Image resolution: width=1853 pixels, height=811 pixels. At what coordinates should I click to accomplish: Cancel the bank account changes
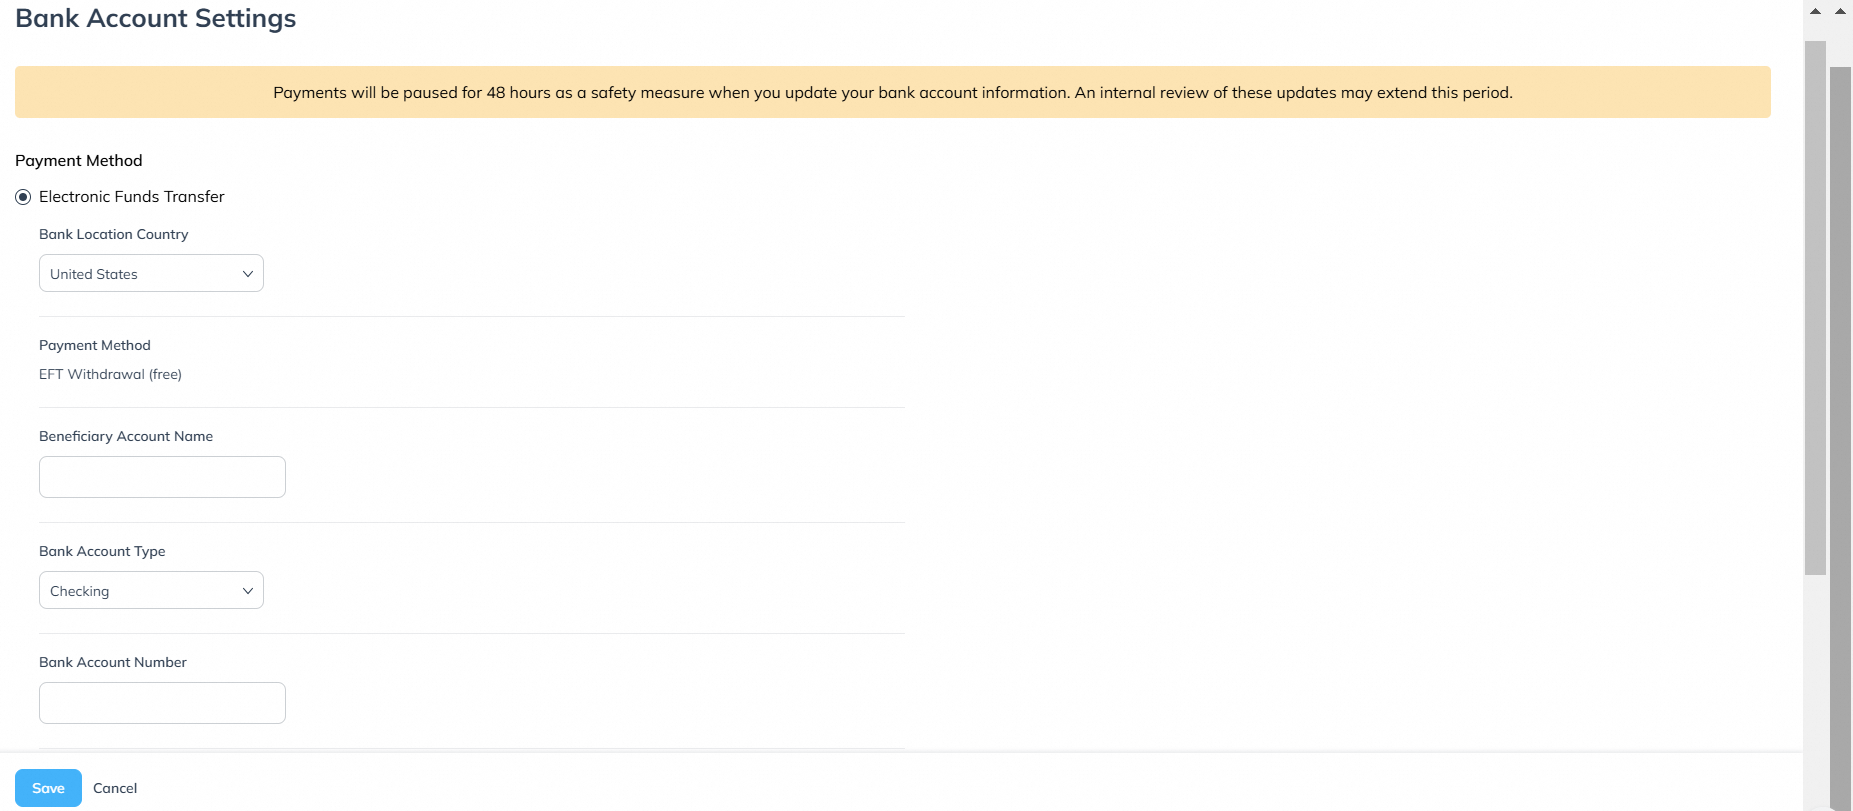click(115, 788)
